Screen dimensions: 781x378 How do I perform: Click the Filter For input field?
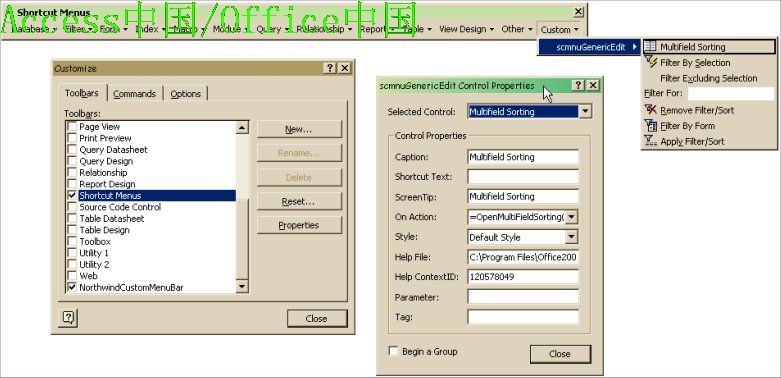[x=731, y=94]
